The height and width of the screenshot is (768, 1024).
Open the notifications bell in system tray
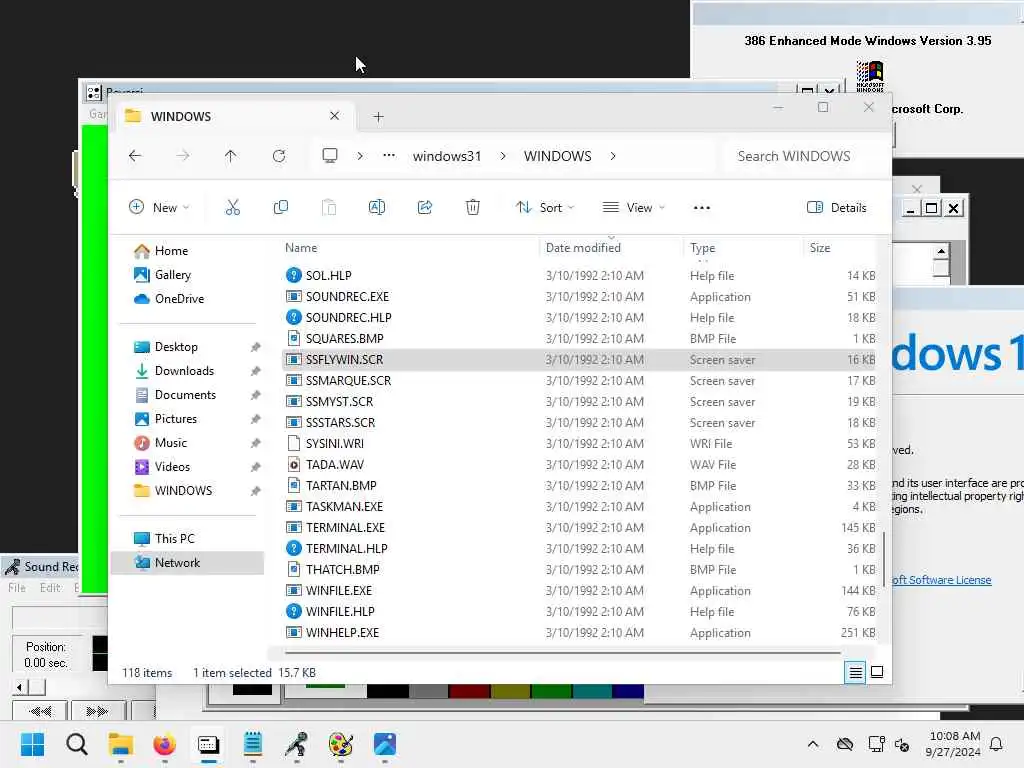click(997, 744)
